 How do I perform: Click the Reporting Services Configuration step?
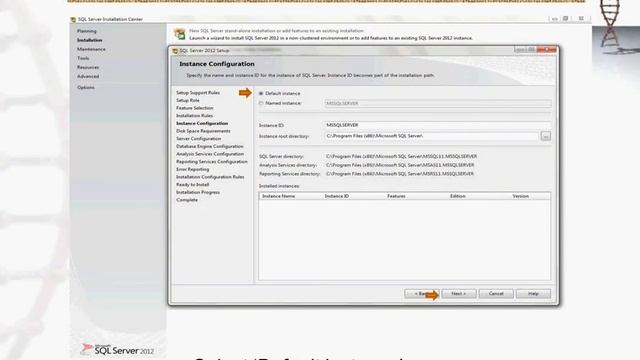(212, 162)
